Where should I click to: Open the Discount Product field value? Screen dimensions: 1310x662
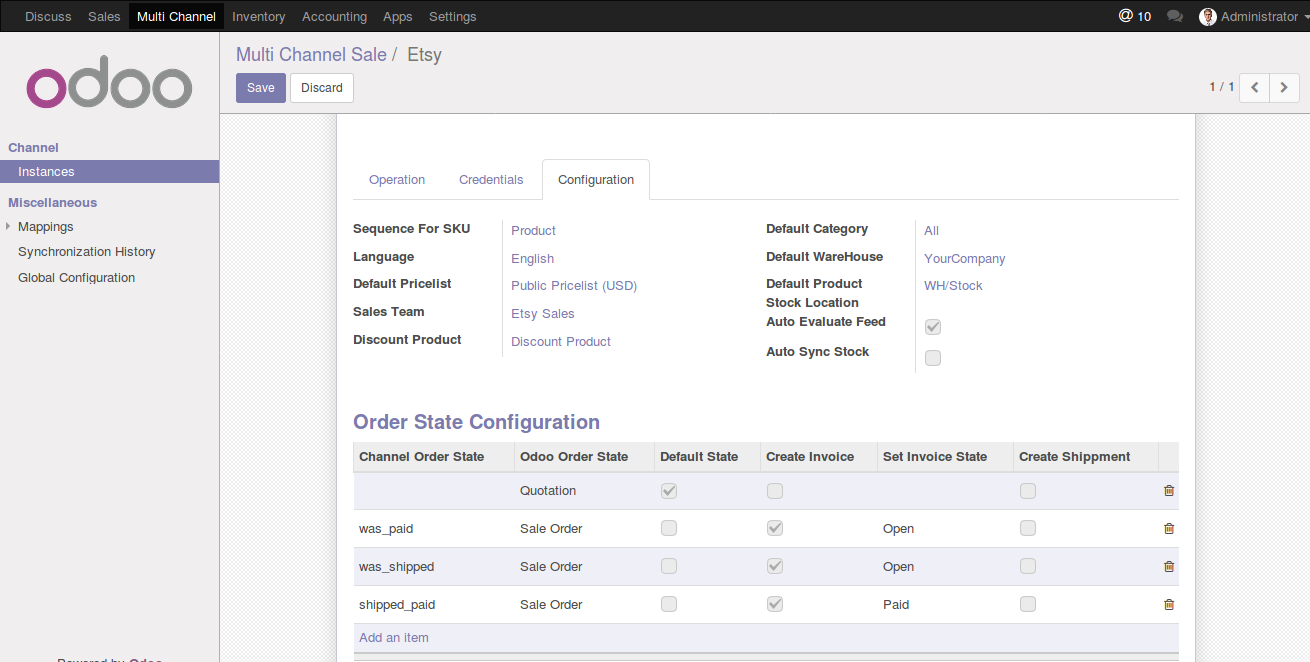click(561, 341)
